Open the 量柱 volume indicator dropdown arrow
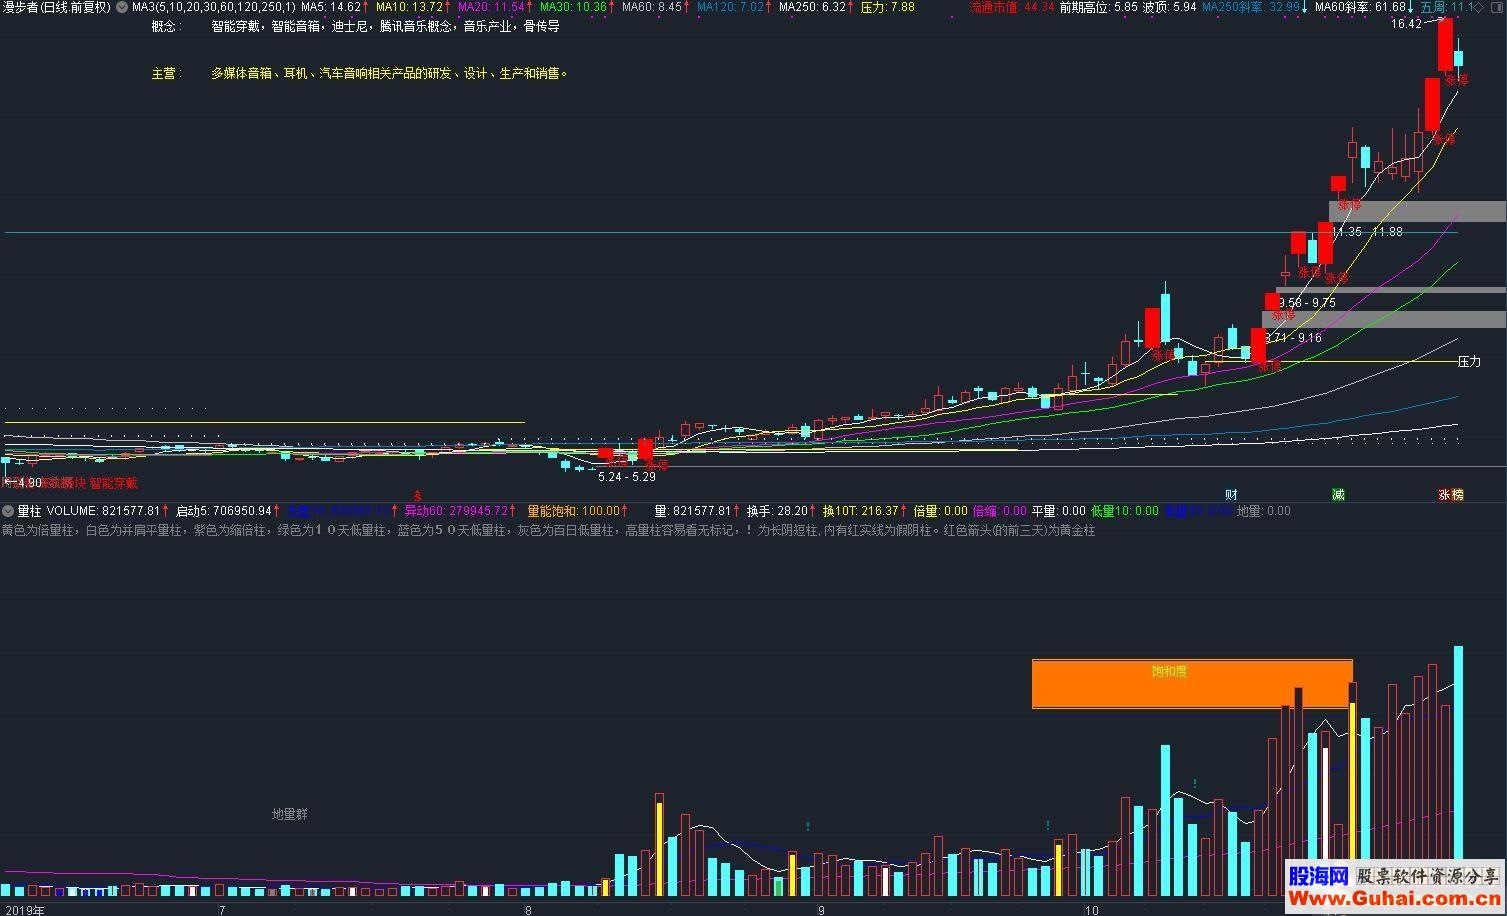Screen dimensions: 1507x916 (8, 511)
